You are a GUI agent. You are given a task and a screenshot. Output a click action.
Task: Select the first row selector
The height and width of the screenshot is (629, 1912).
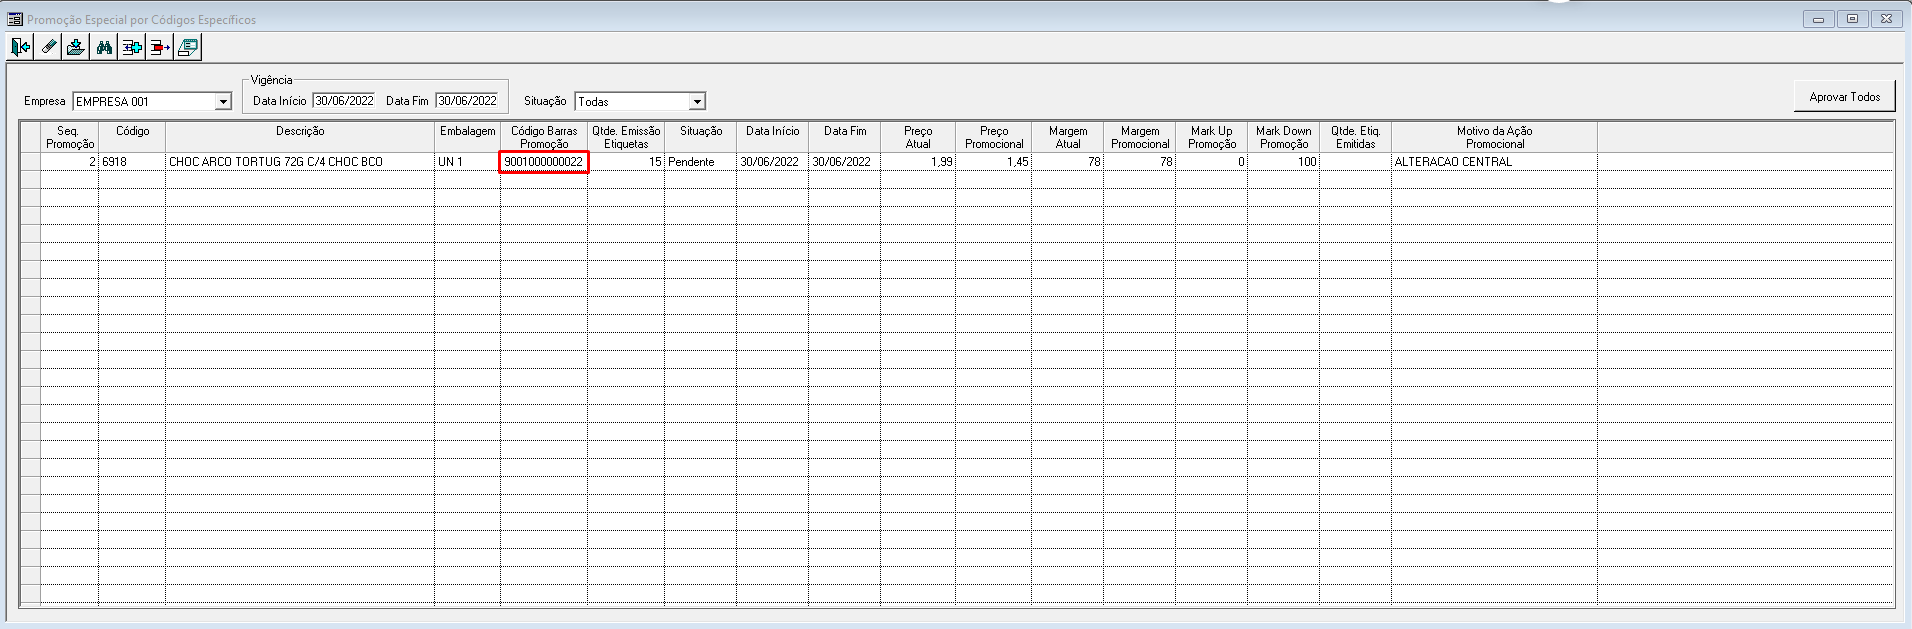click(30, 162)
